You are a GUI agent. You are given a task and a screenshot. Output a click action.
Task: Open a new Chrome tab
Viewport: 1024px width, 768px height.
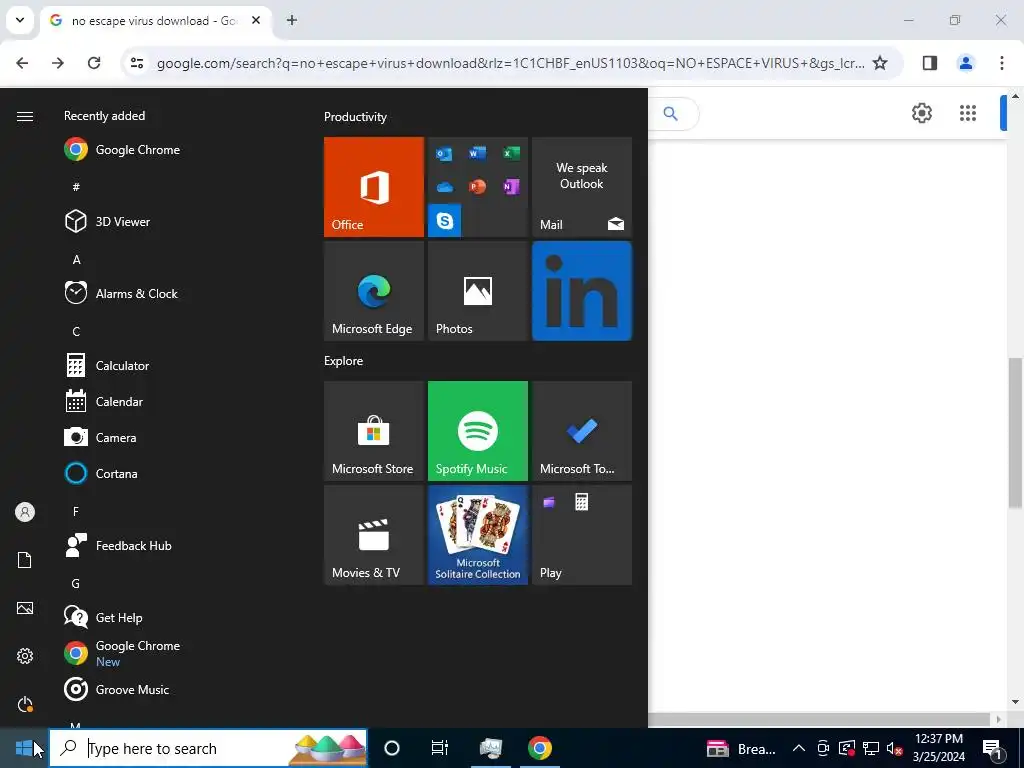click(x=292, y=20)
